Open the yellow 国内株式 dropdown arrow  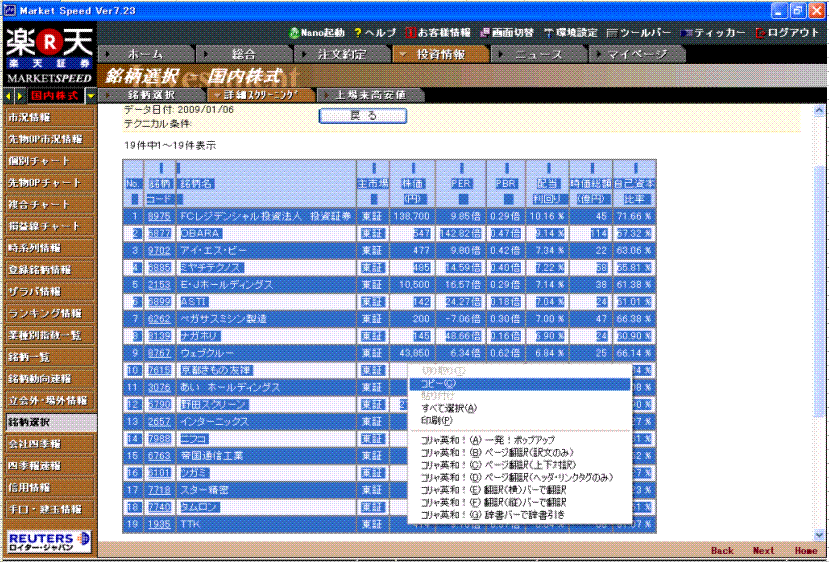(91, 96)
